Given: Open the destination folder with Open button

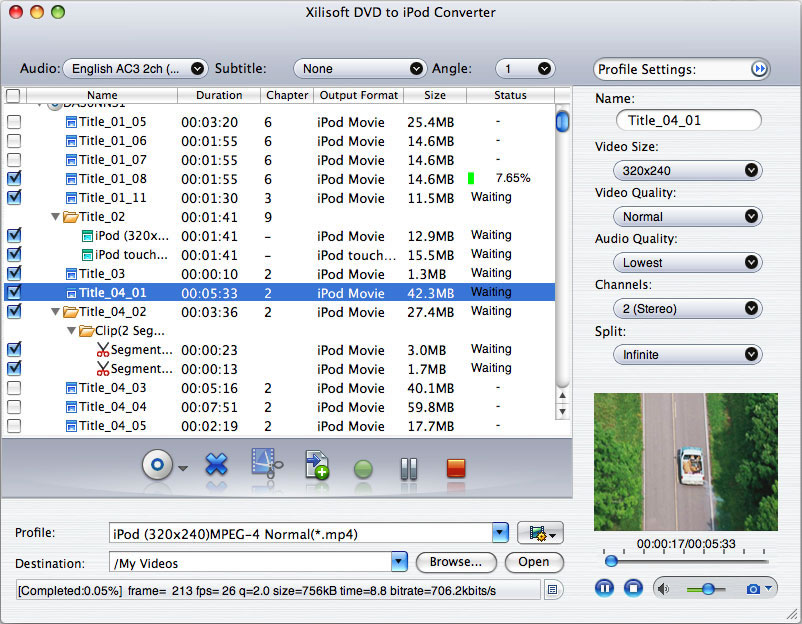Looking at the screenshot, I should pyautogui.click(x=533, y=563).
